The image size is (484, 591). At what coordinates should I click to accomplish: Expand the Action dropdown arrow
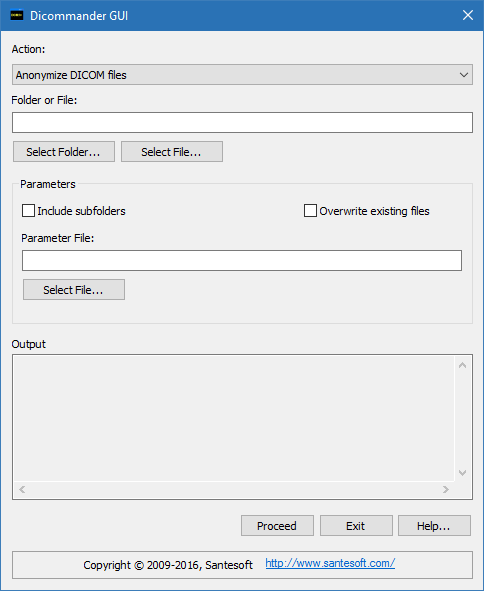click(x=464, y=75)
